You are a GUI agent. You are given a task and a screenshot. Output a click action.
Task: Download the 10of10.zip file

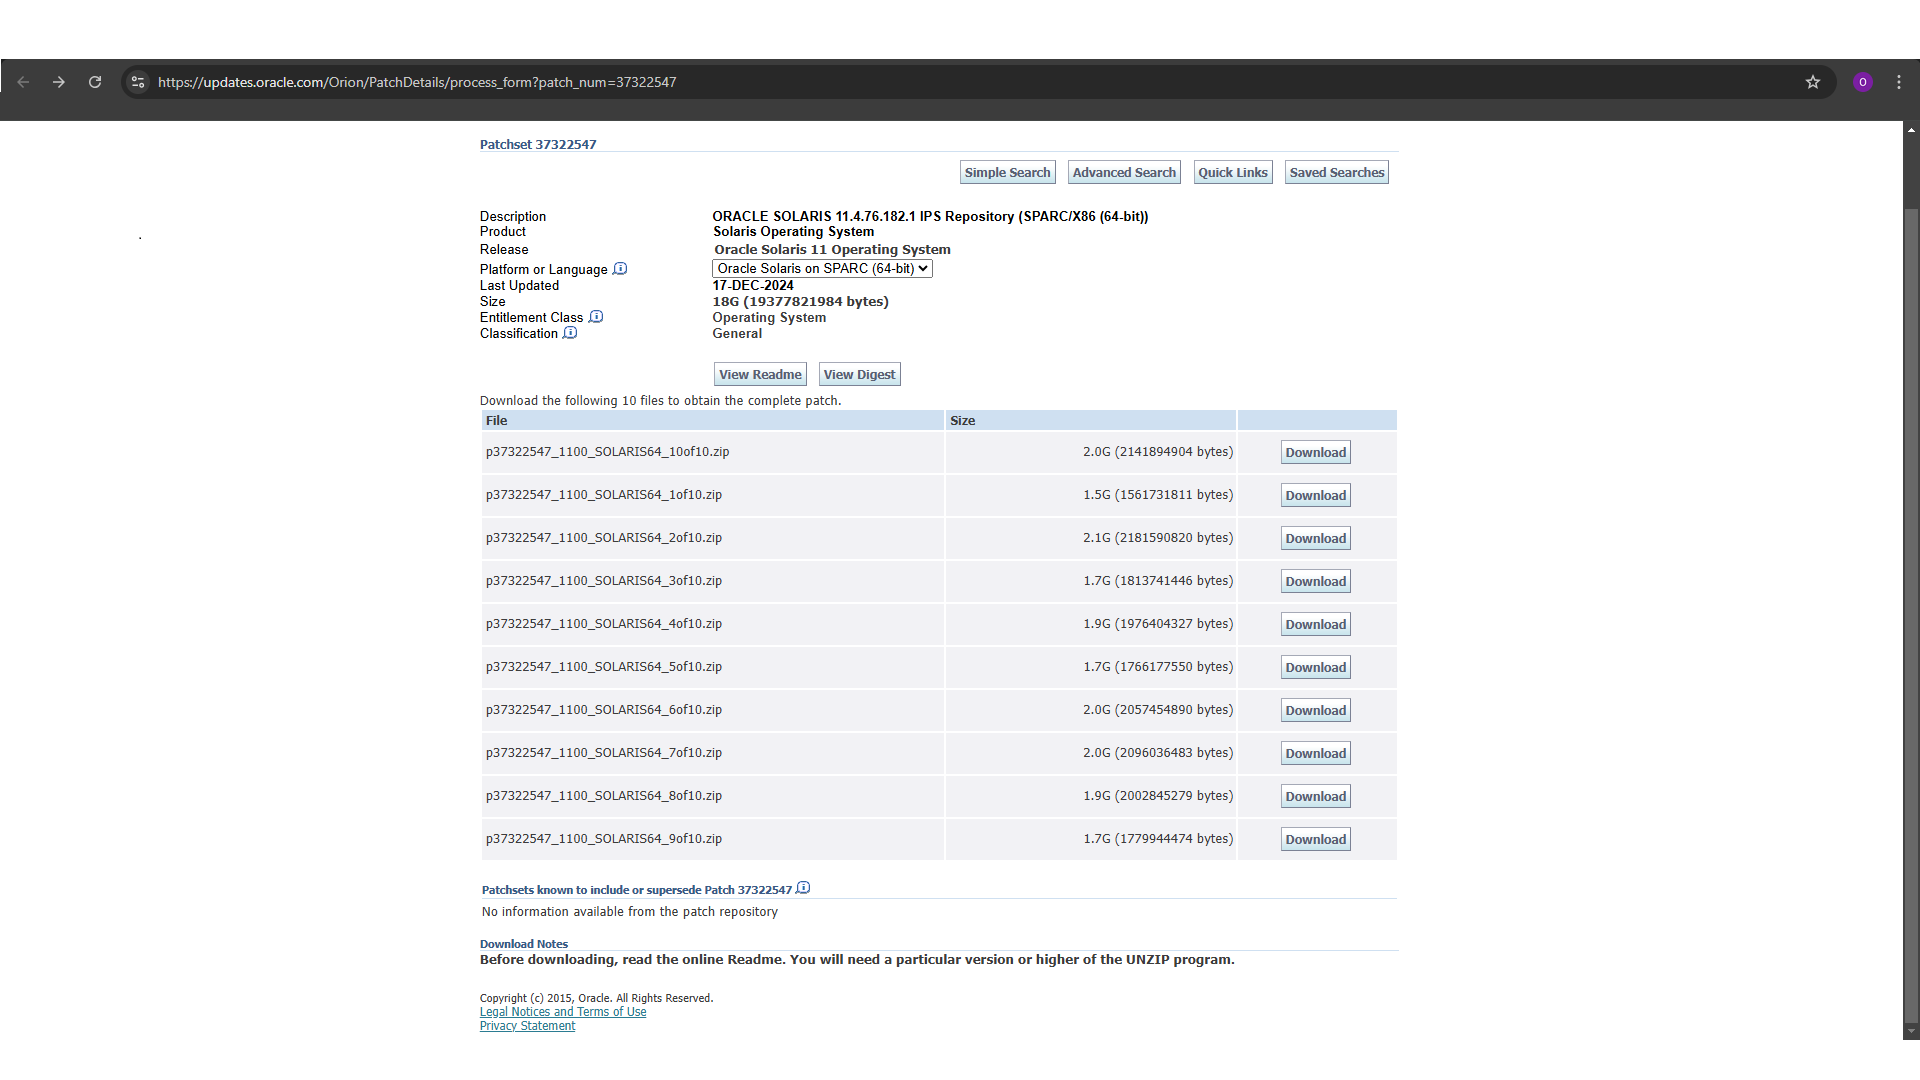click(1315, 452)
